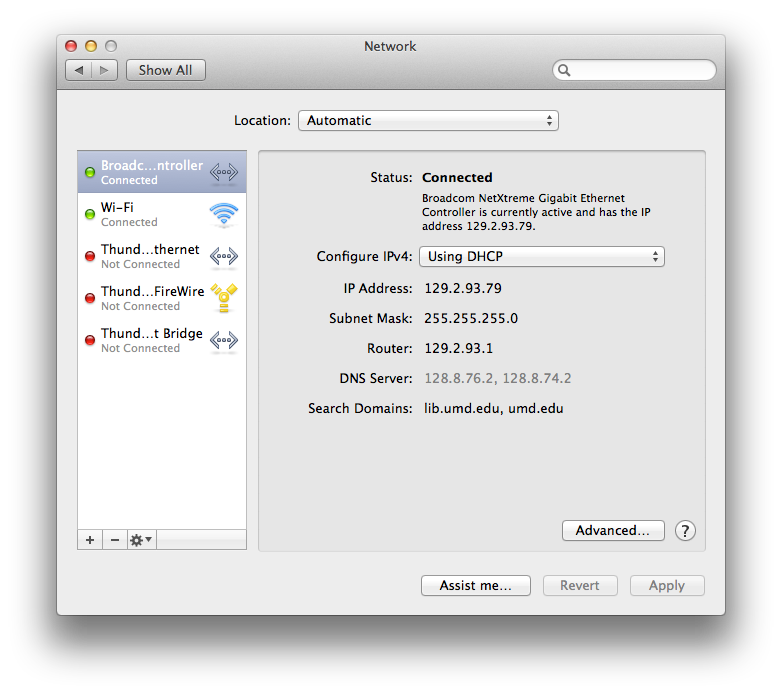
Task: Click the Broadcom controller Ethernet icon
Action: tap(223, 173)
